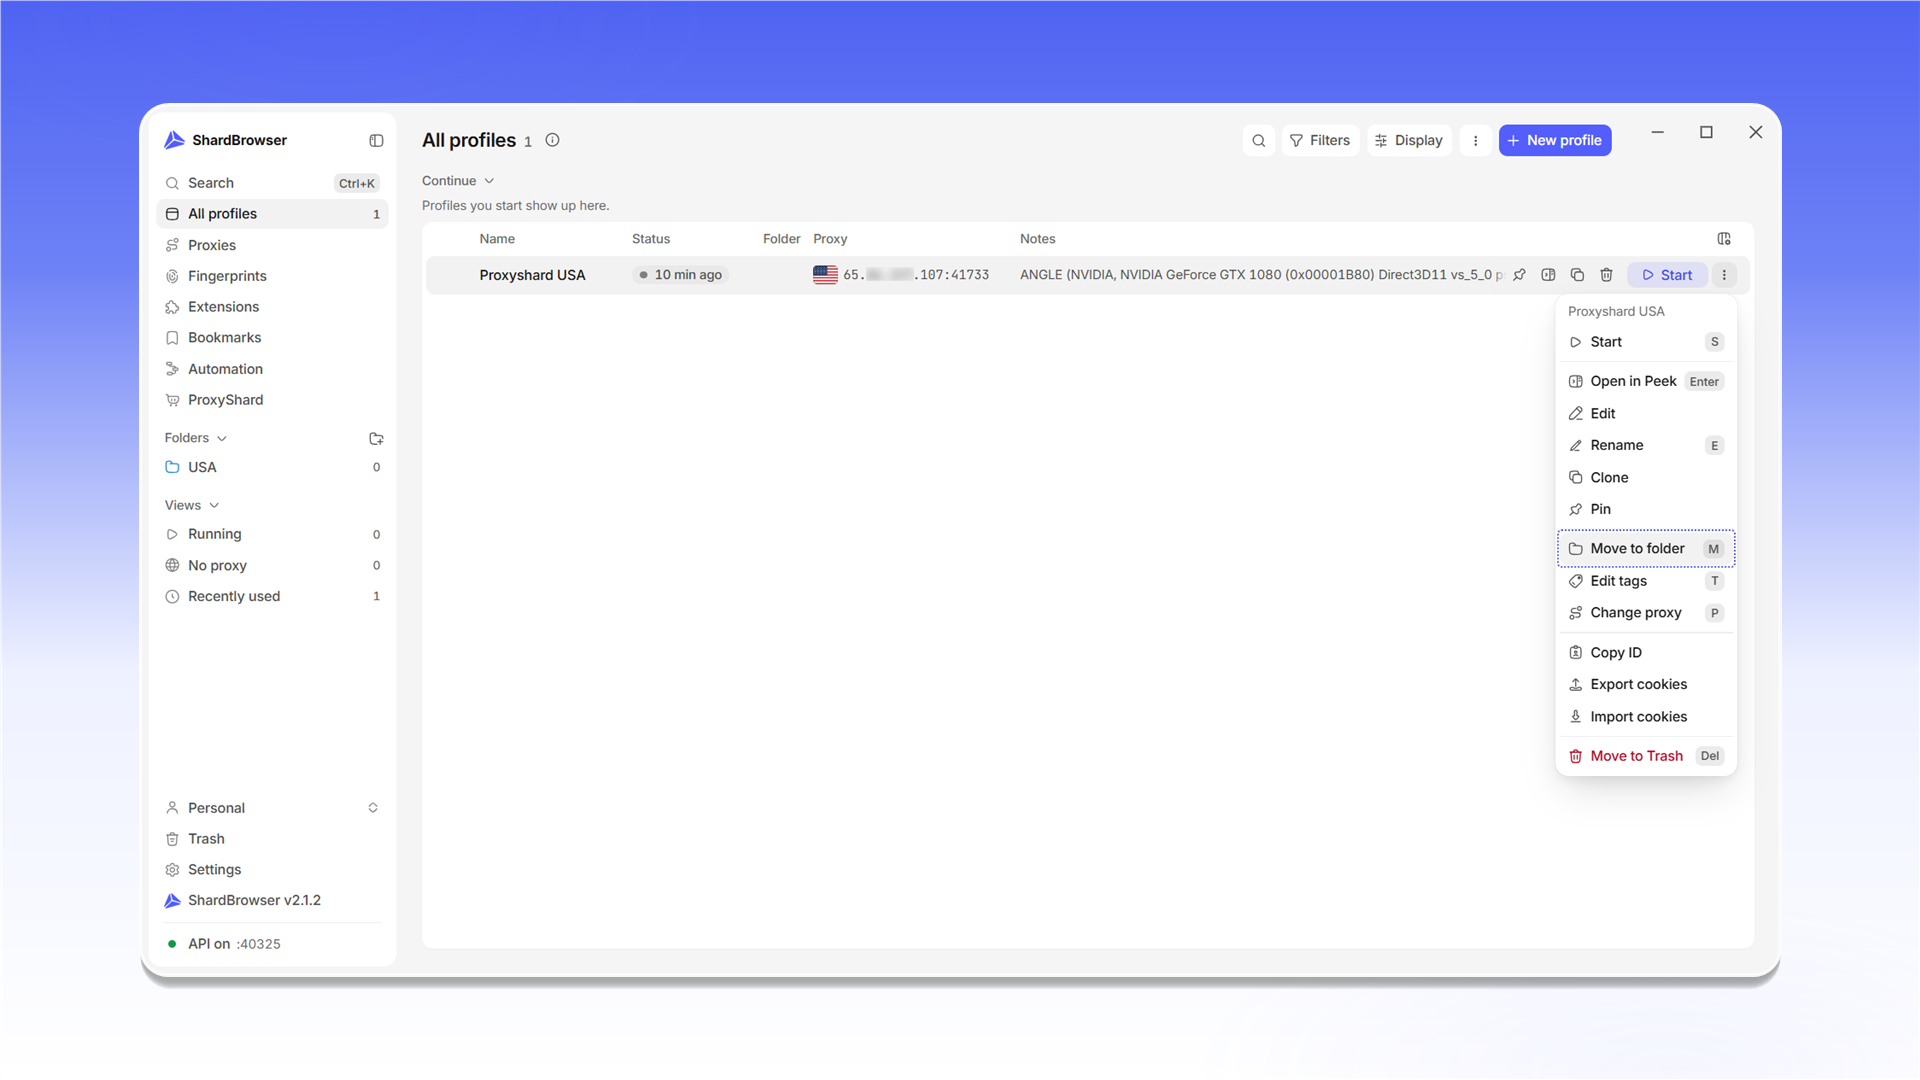Choose Move to folder menu item
The width and height of the screenshot is (1920, 1080).
pos(1646,548)
